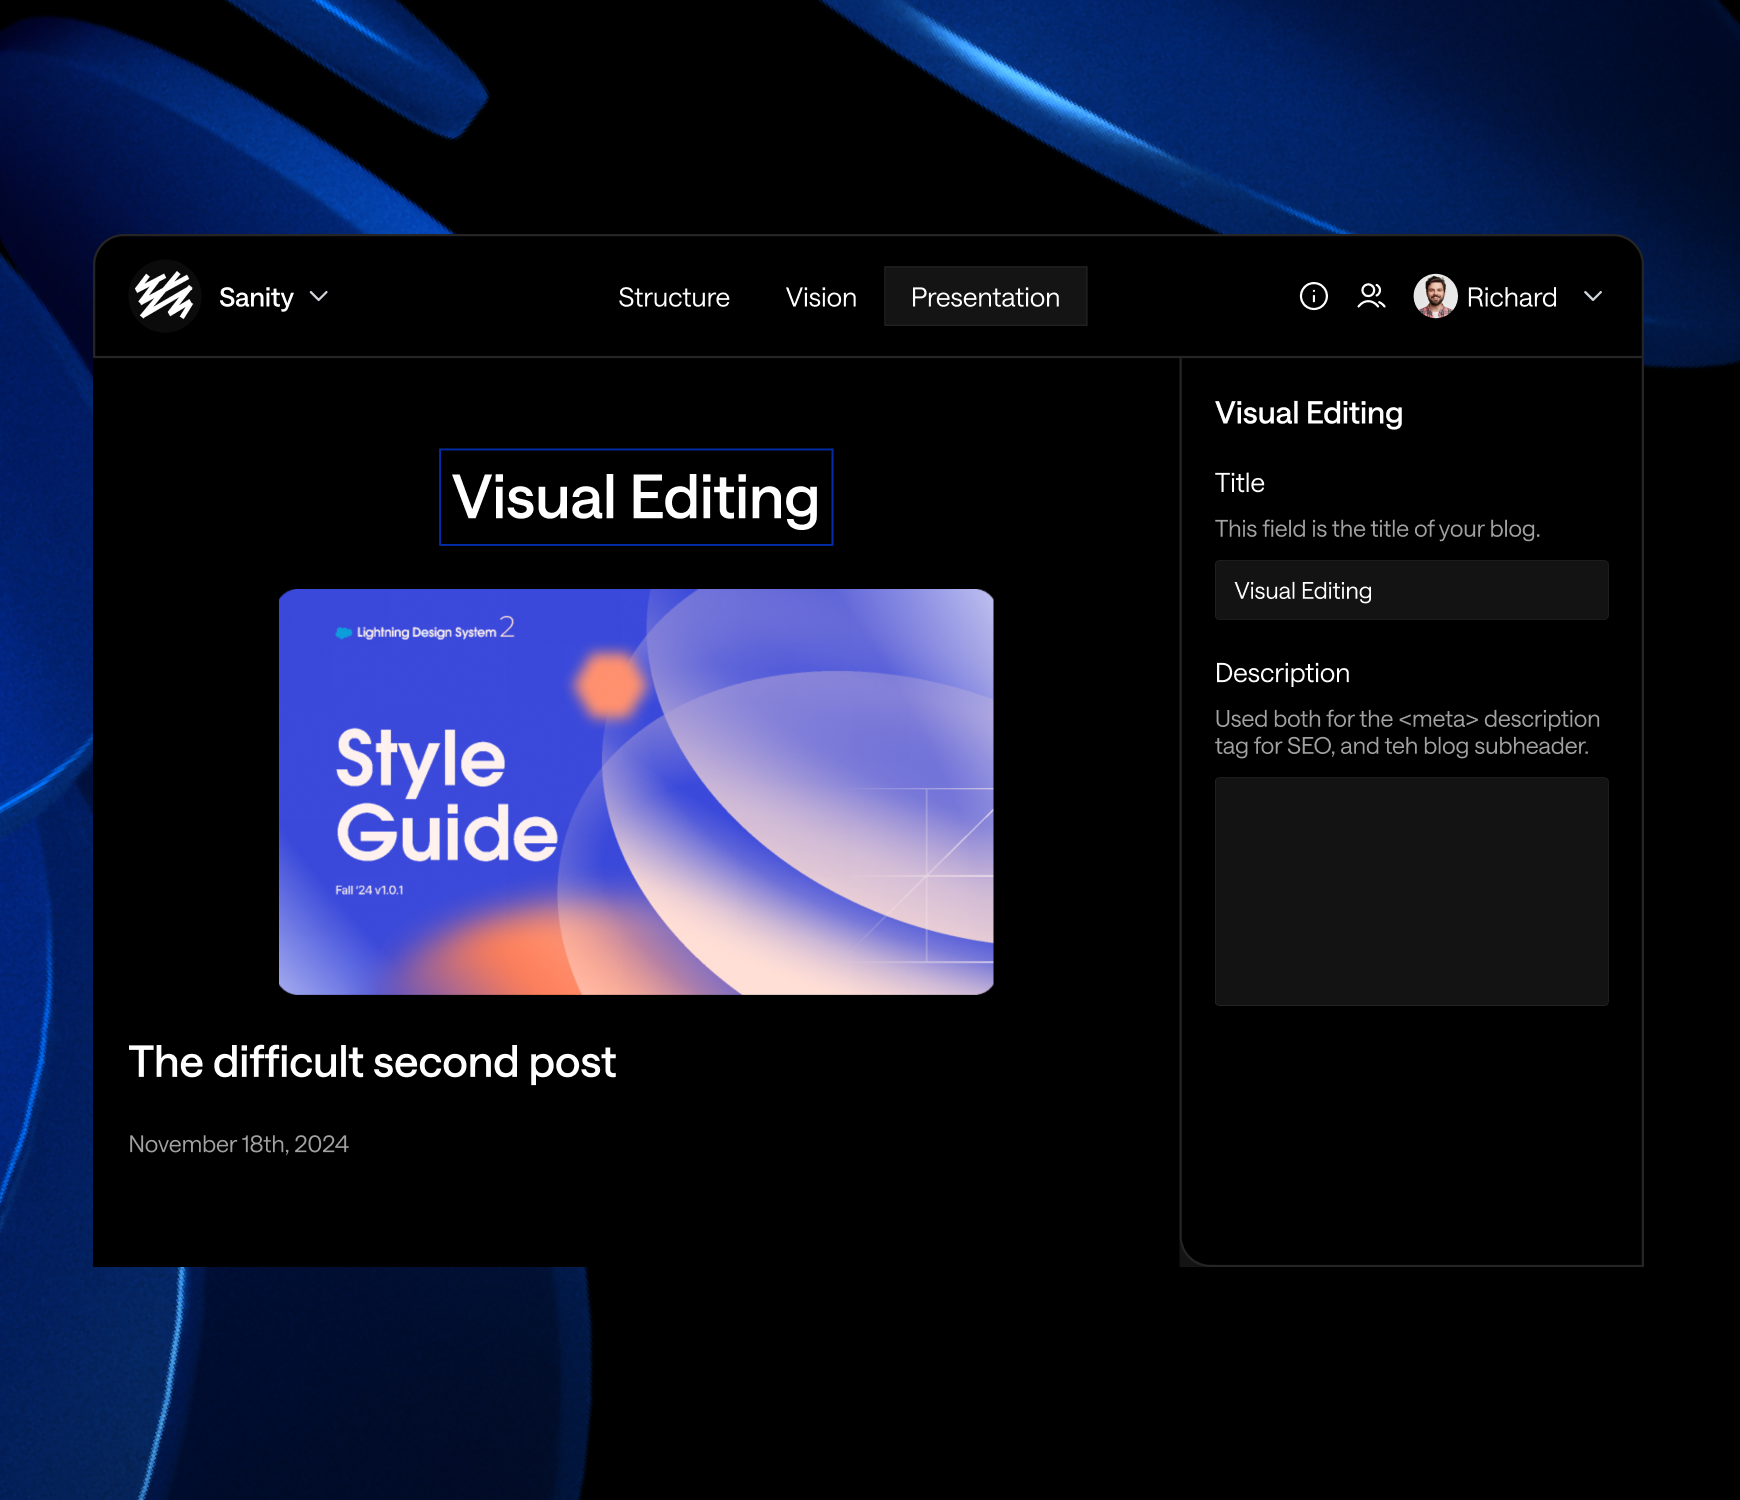Screen dimensions: 1740x1500
Task: Switch to the Structure tab
Action: coord(673,297)
